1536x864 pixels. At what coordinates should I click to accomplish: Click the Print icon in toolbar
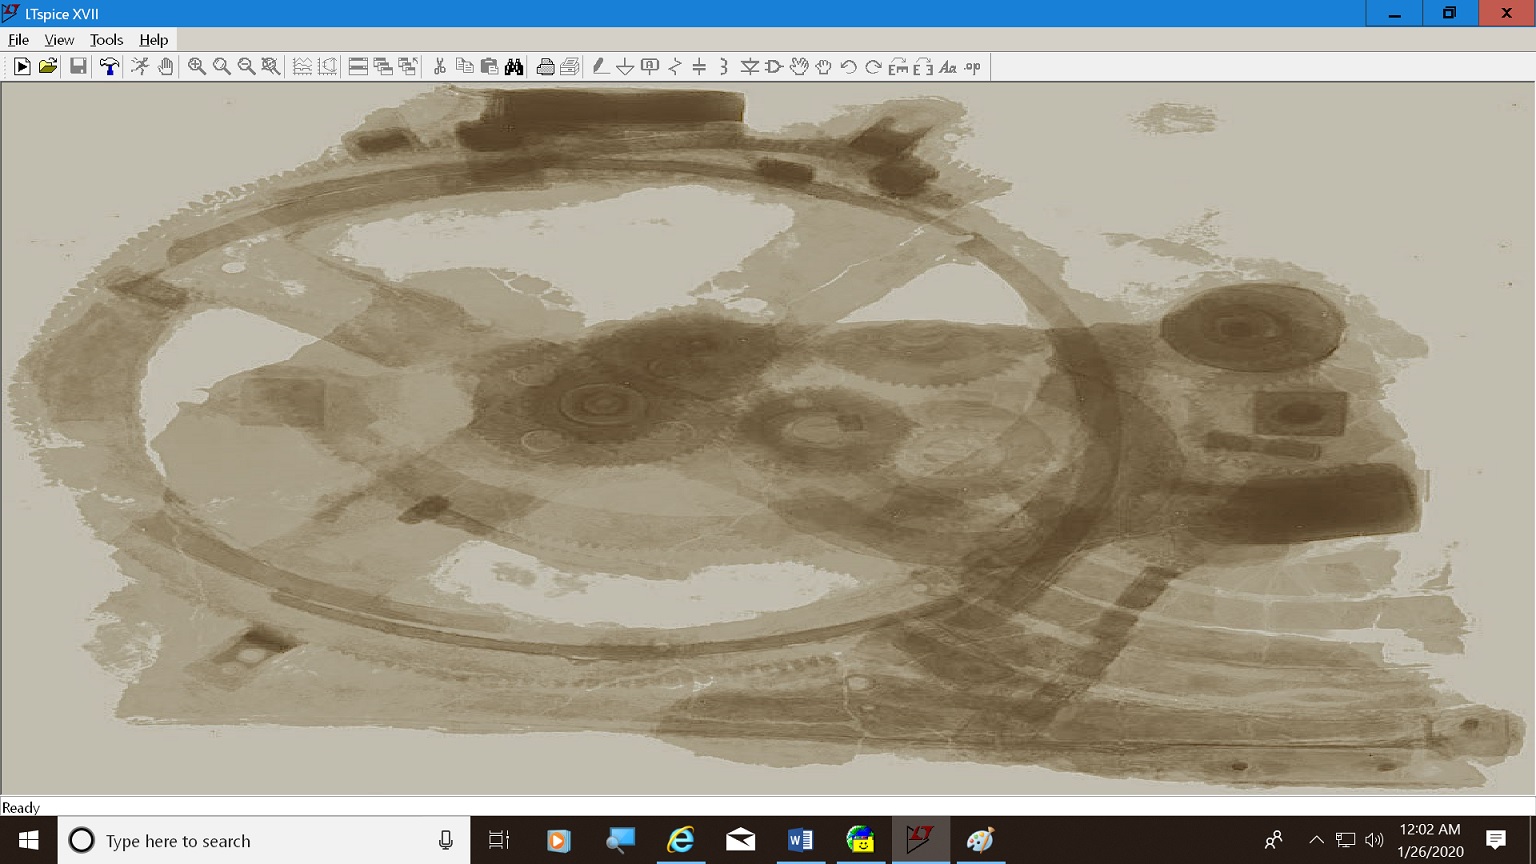[x=545, y=67]
